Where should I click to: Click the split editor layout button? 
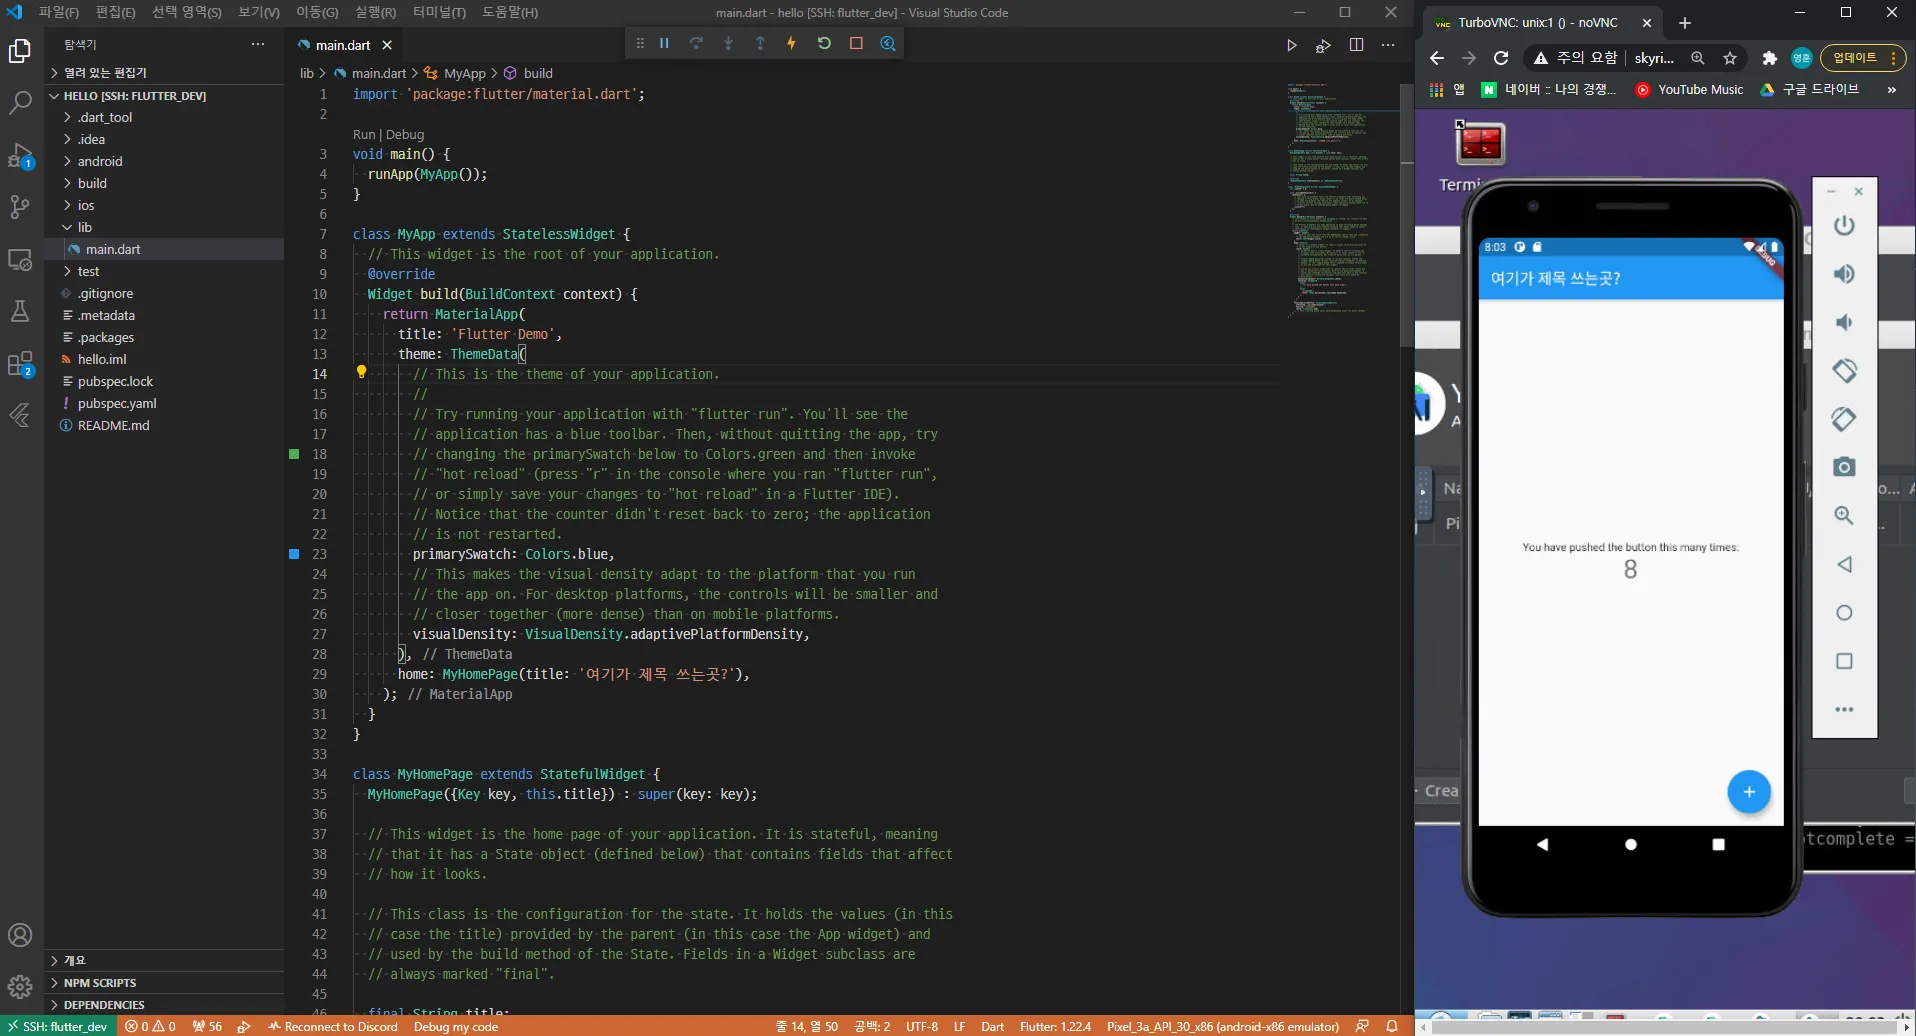coord(1356,45)
